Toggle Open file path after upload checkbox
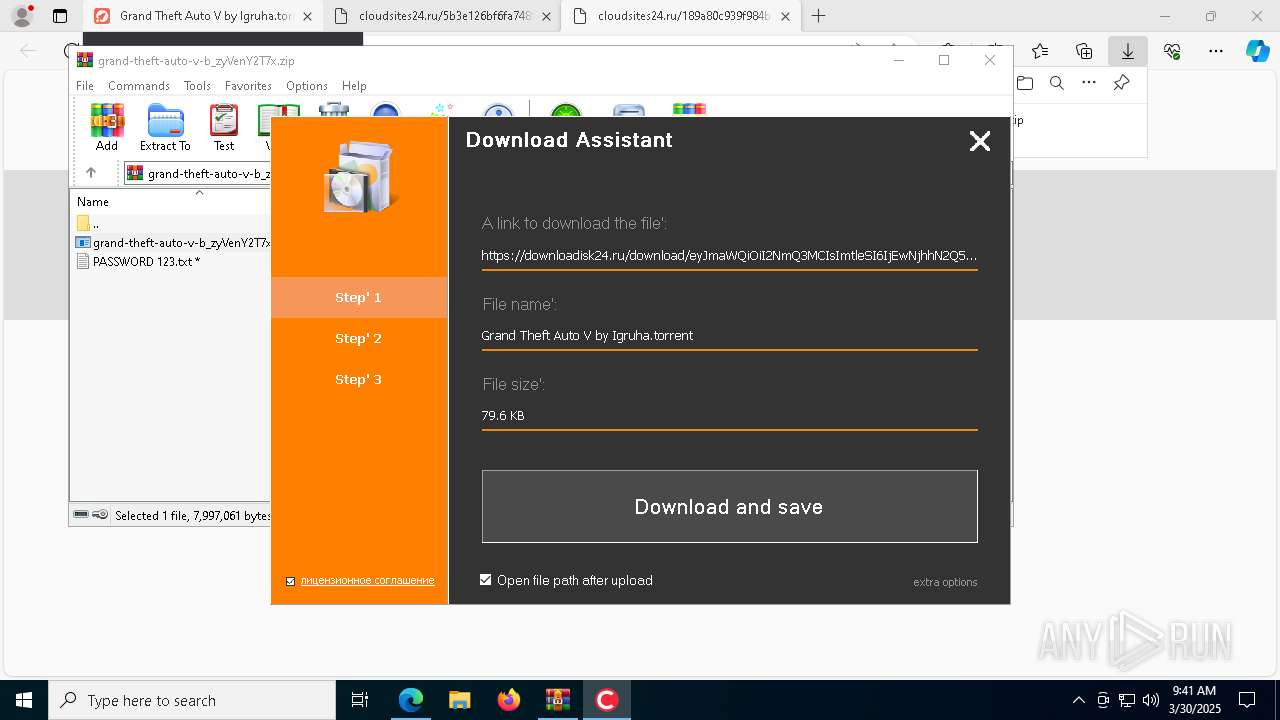 point(486,580)
